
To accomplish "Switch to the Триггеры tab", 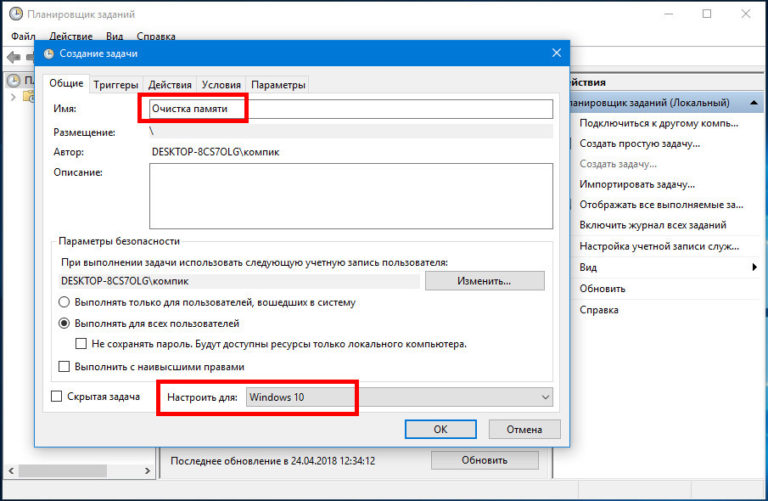I will 116,85.
